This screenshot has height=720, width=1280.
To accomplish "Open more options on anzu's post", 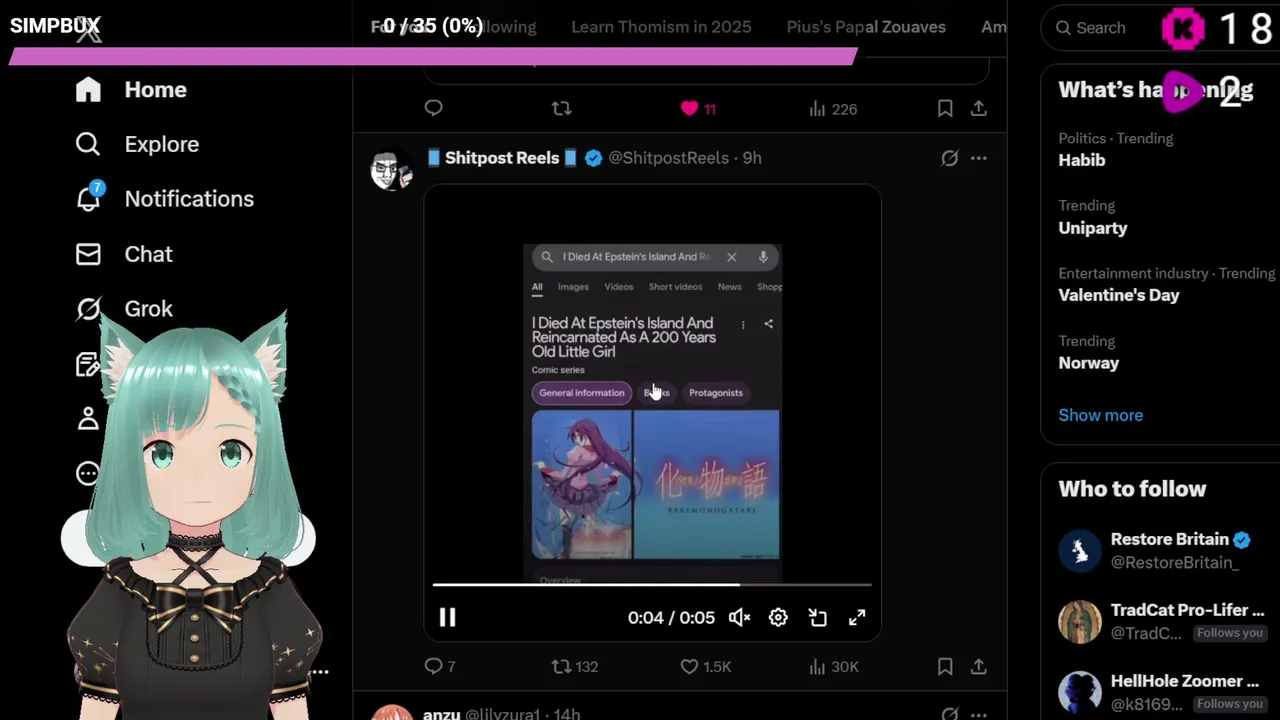I will pos(979,713).
